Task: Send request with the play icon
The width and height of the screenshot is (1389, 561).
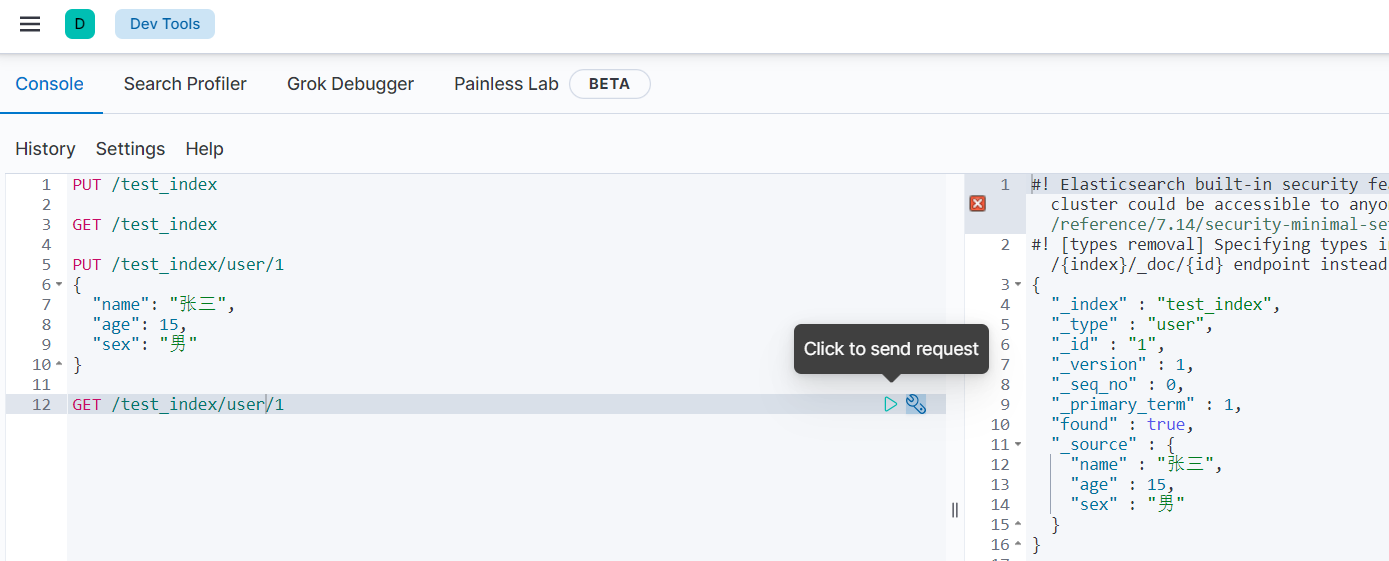Action: pos(890,404)
